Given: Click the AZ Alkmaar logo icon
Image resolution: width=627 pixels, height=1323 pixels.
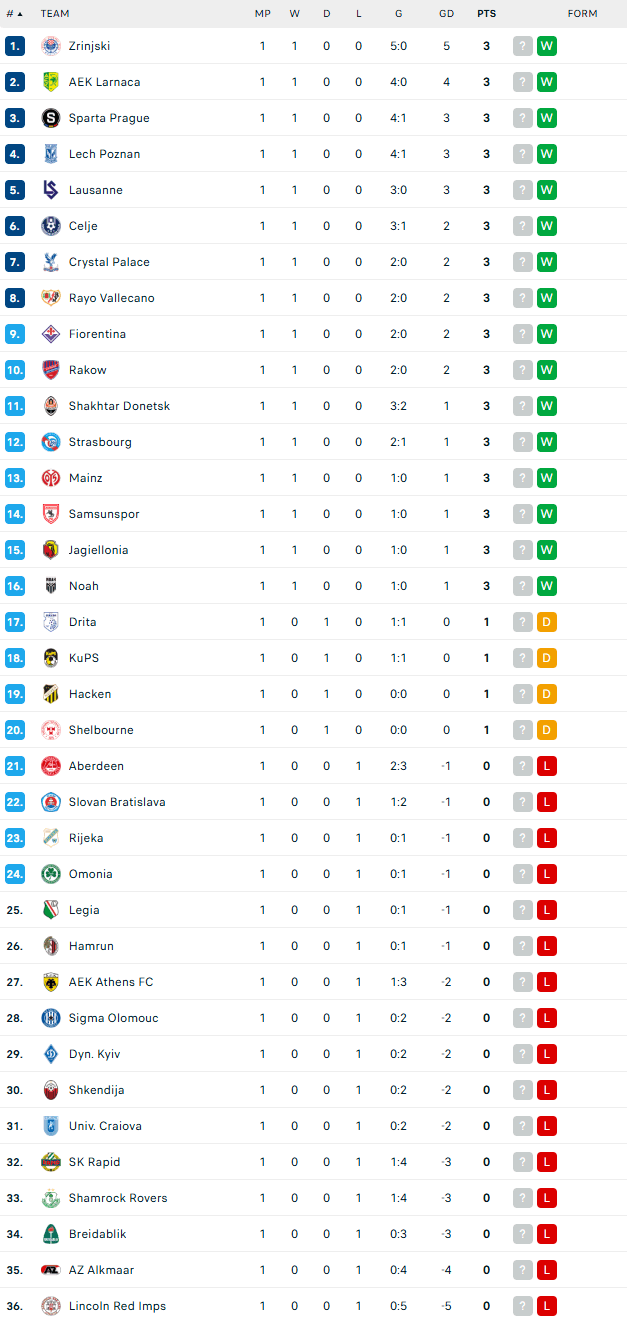Looking at the screenshot, I should [x=50, y=1270].
